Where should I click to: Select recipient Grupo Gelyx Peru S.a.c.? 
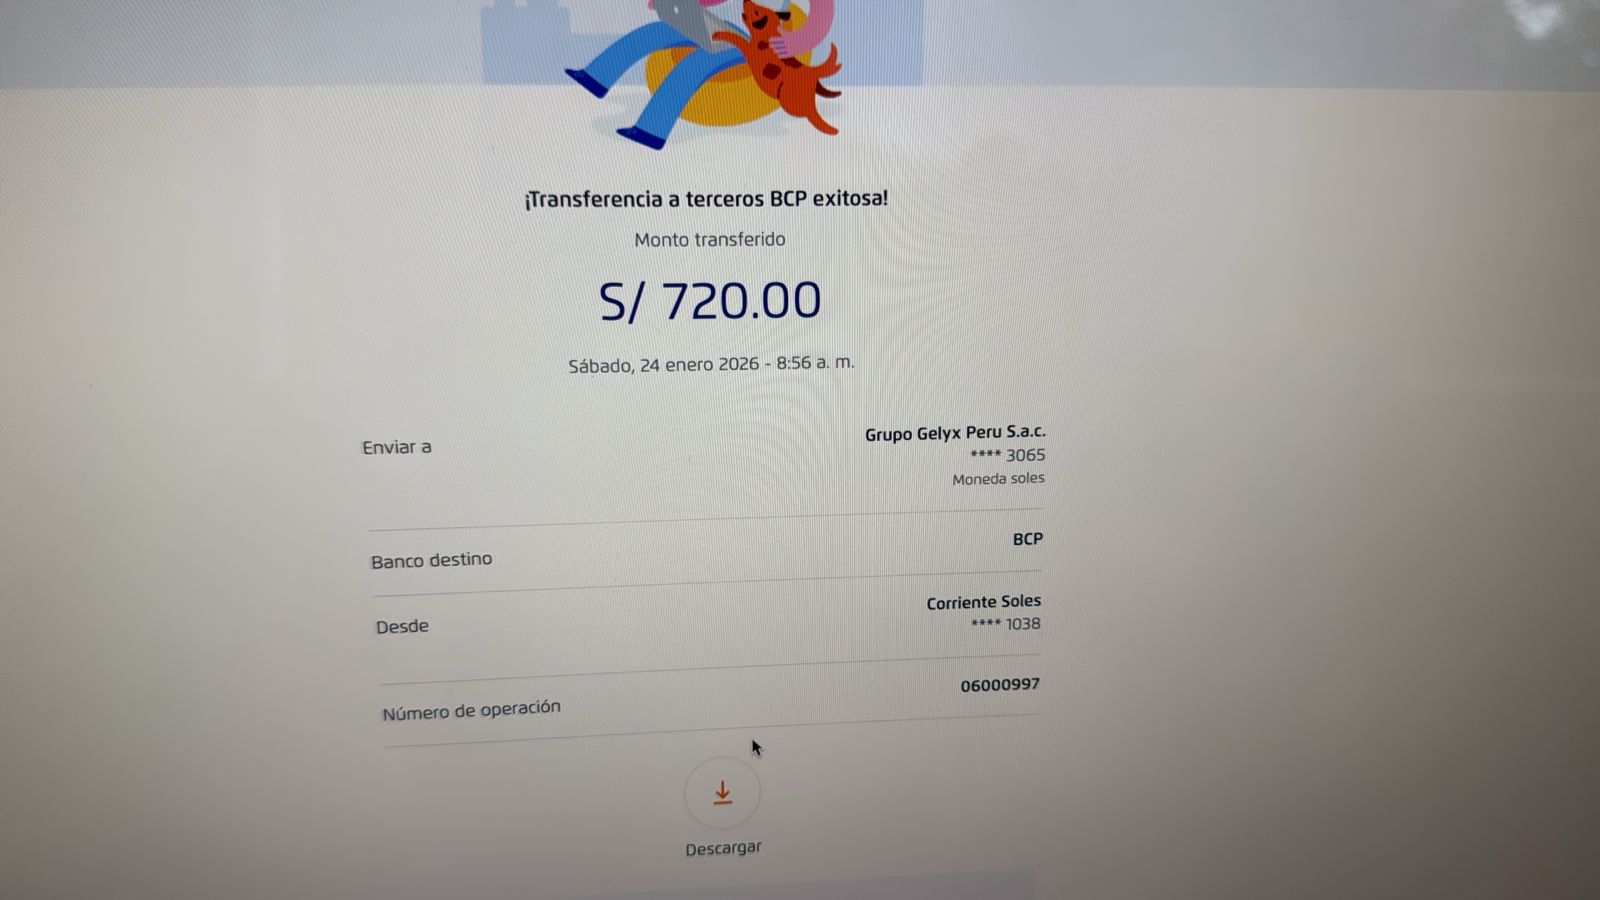(955, 433)
